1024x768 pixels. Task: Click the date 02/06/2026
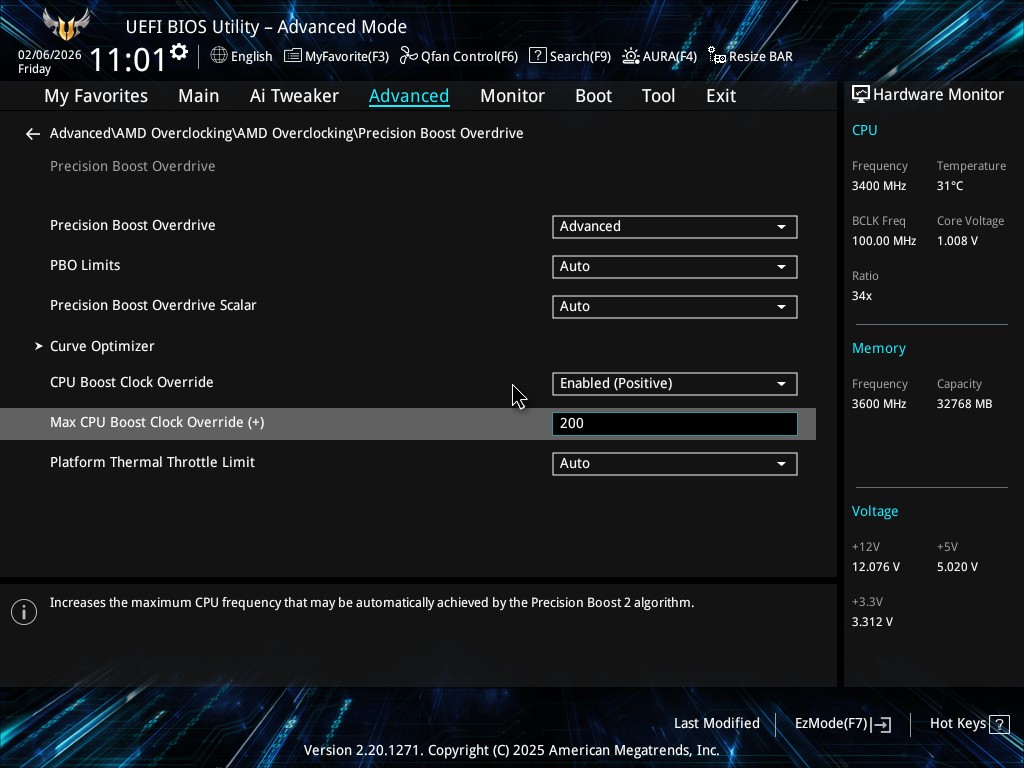pyautogui.click(x=50, y=55)
